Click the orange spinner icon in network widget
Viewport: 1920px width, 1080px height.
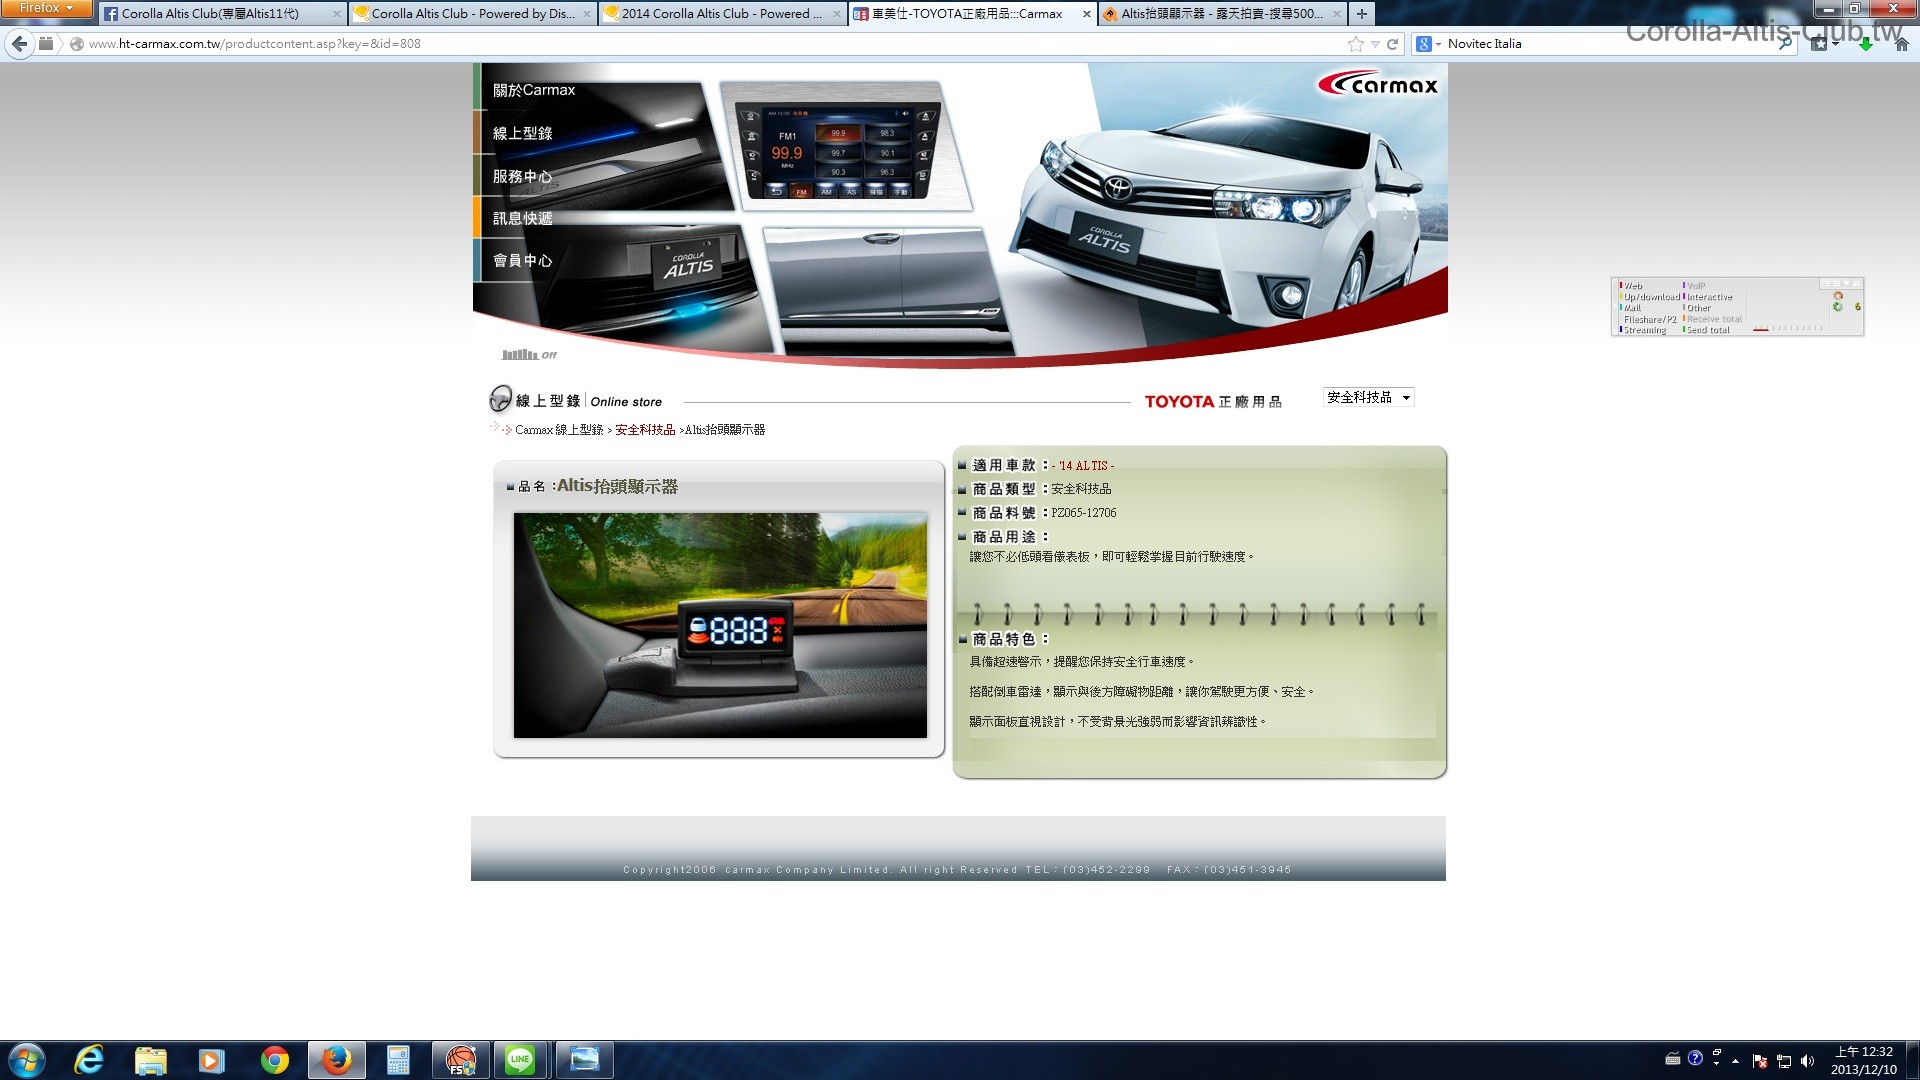coord(1837,296)
